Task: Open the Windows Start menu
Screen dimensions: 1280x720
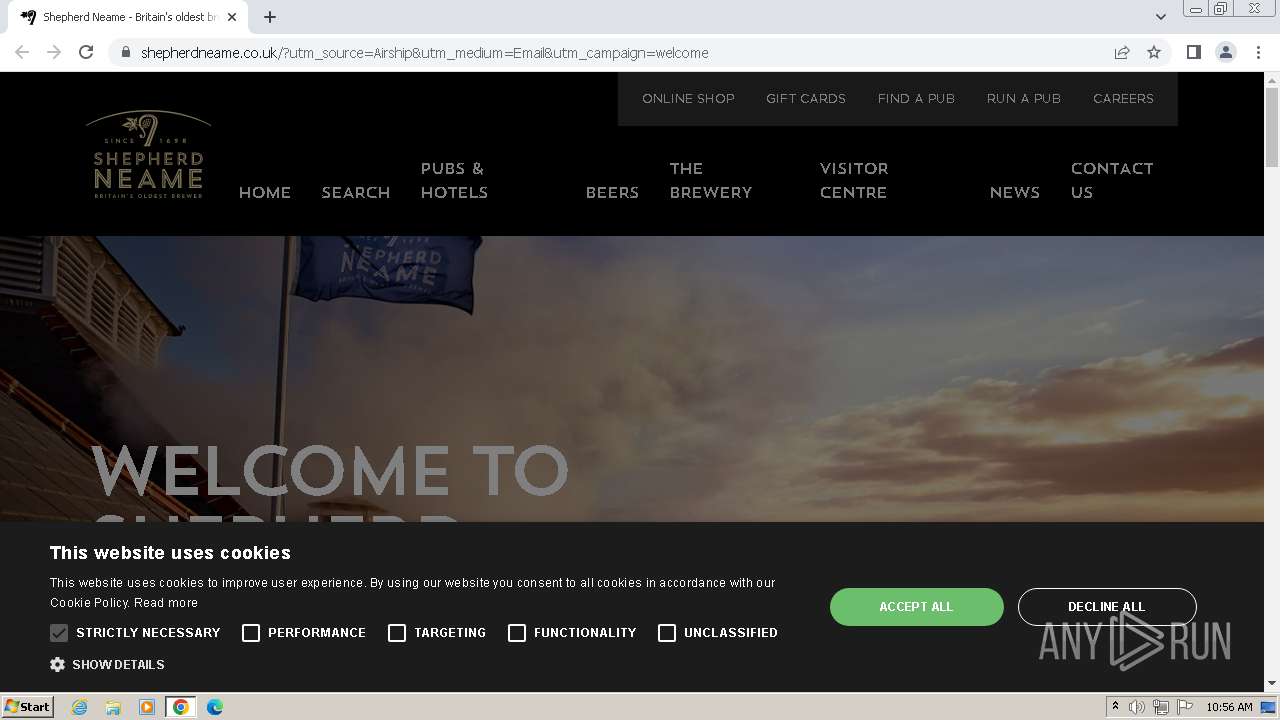Action: 27,707
